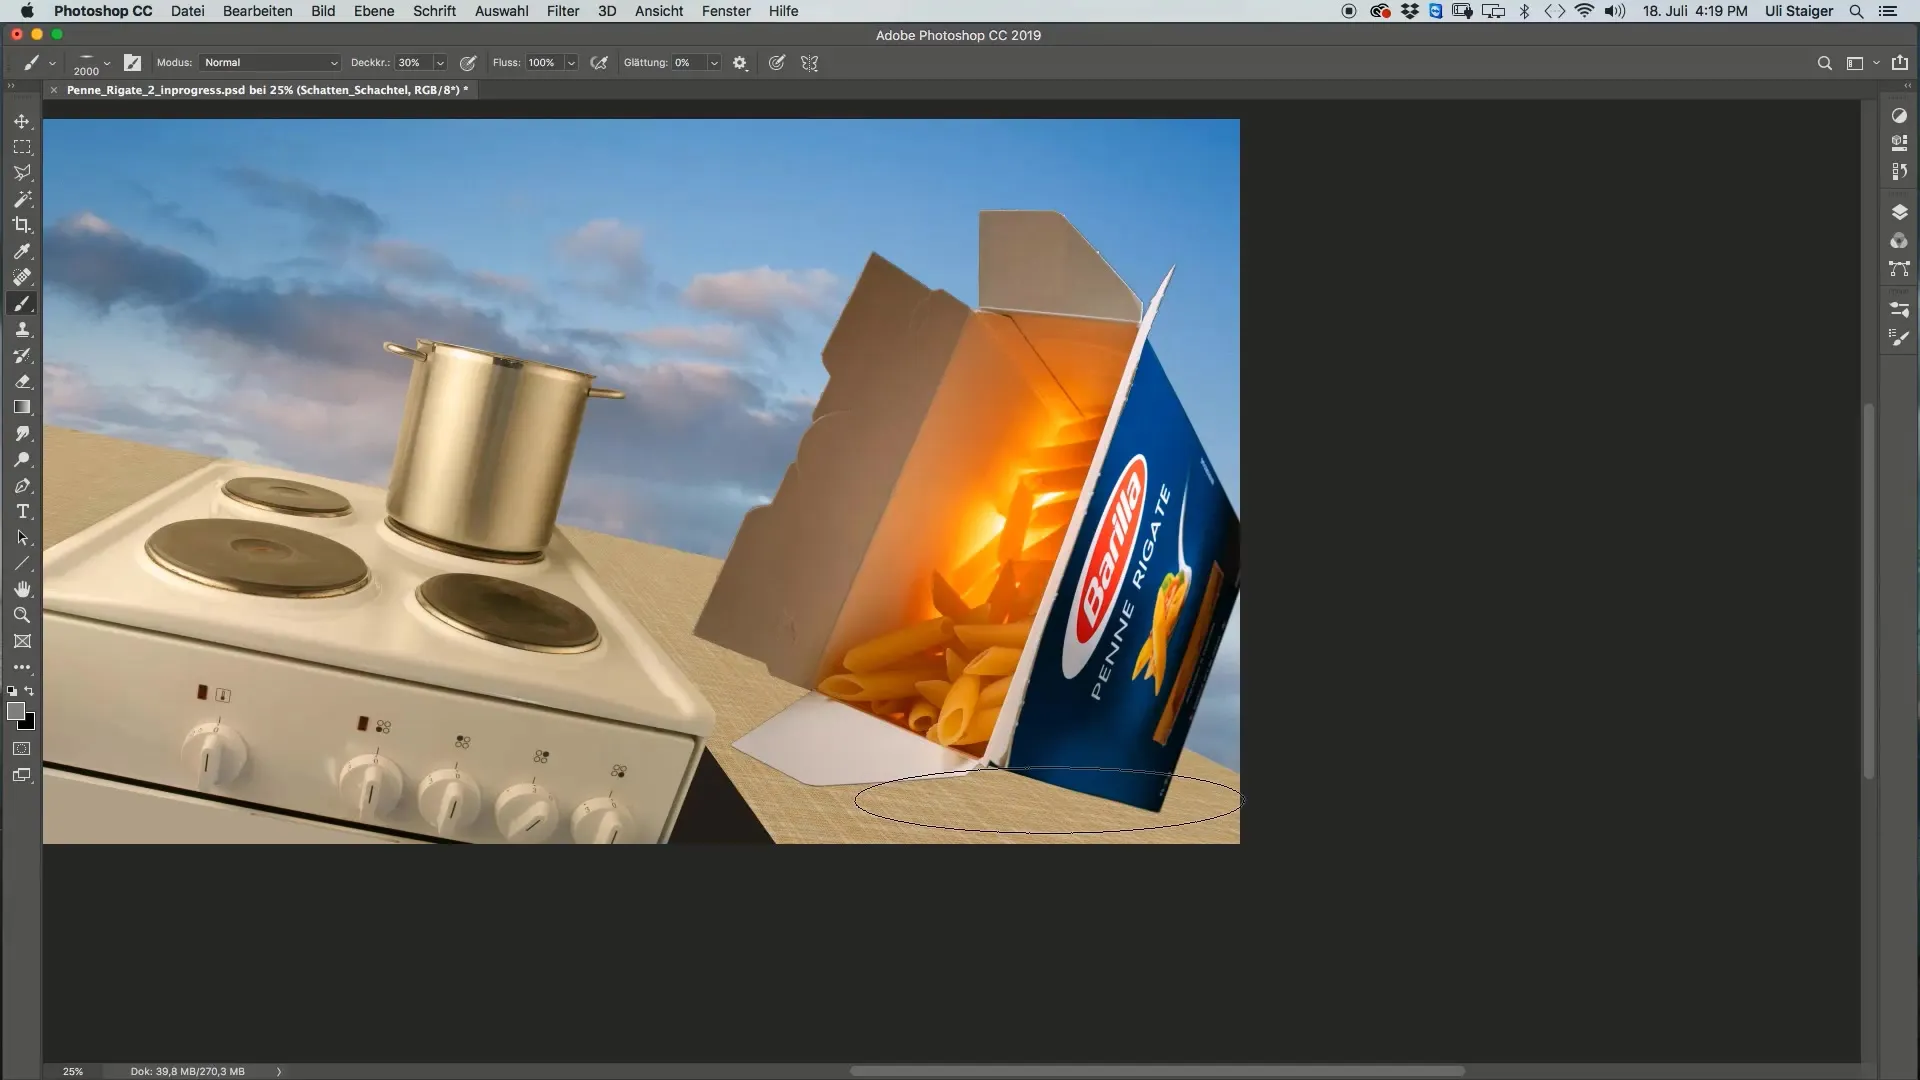The width and height of the screenshot is (1920, 1080).
Task: Open the Libraries panel icon
Action: [1899, 143]
